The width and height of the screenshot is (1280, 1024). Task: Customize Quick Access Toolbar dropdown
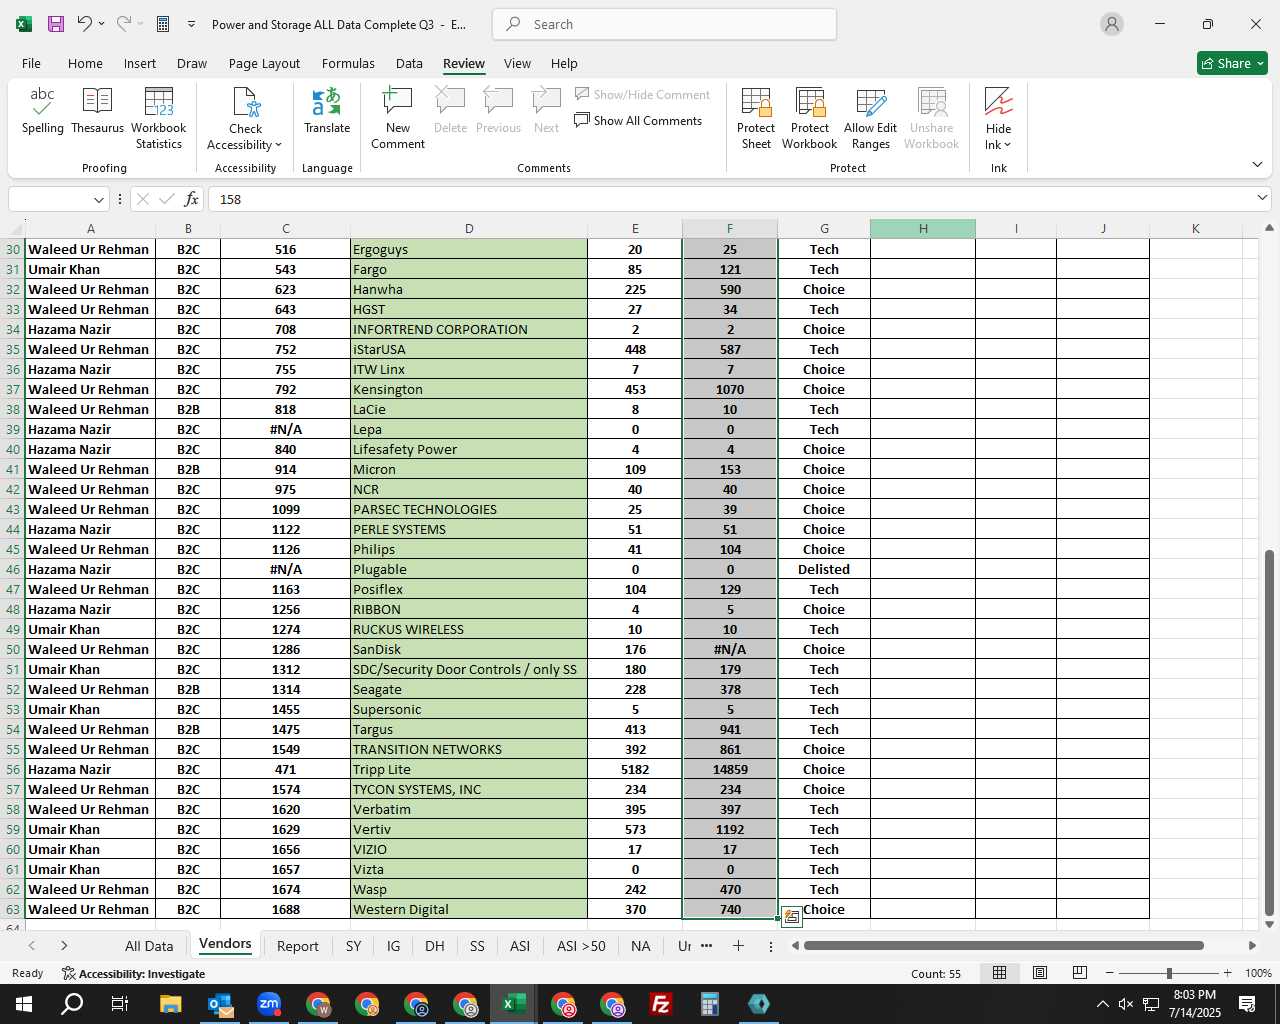(x=191, y=24)
